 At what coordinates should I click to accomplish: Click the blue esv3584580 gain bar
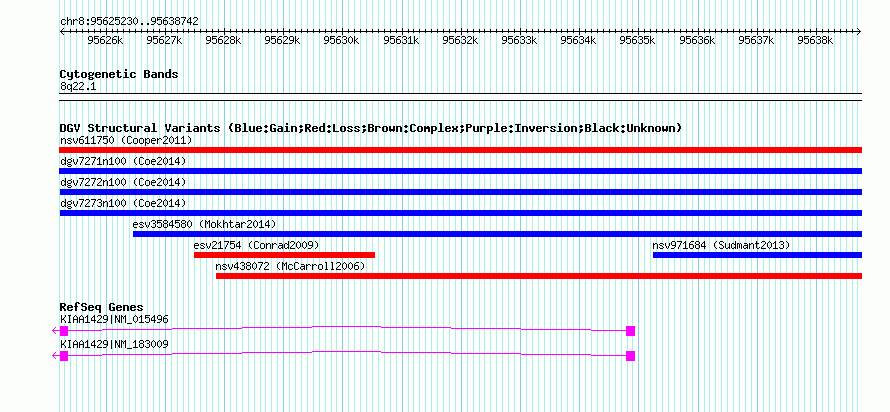click(x=497, y=234)
